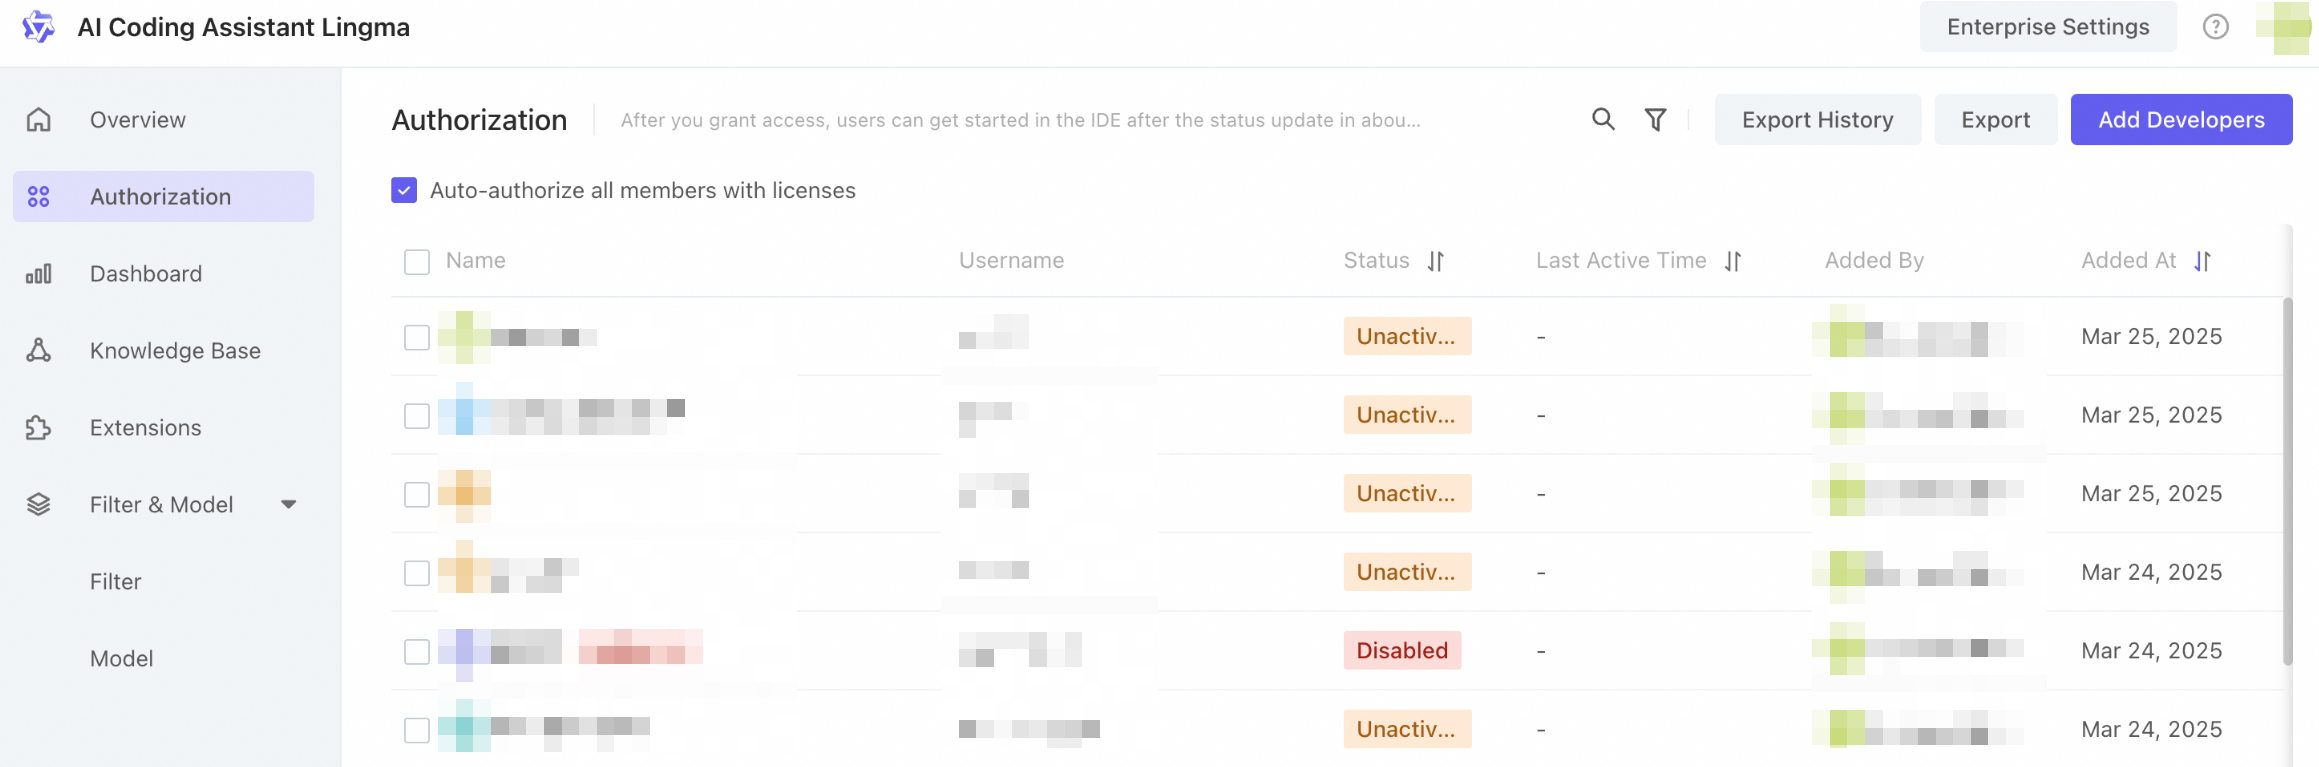Click the Overview home icon

pyautogui.click(x=38, y=120)
